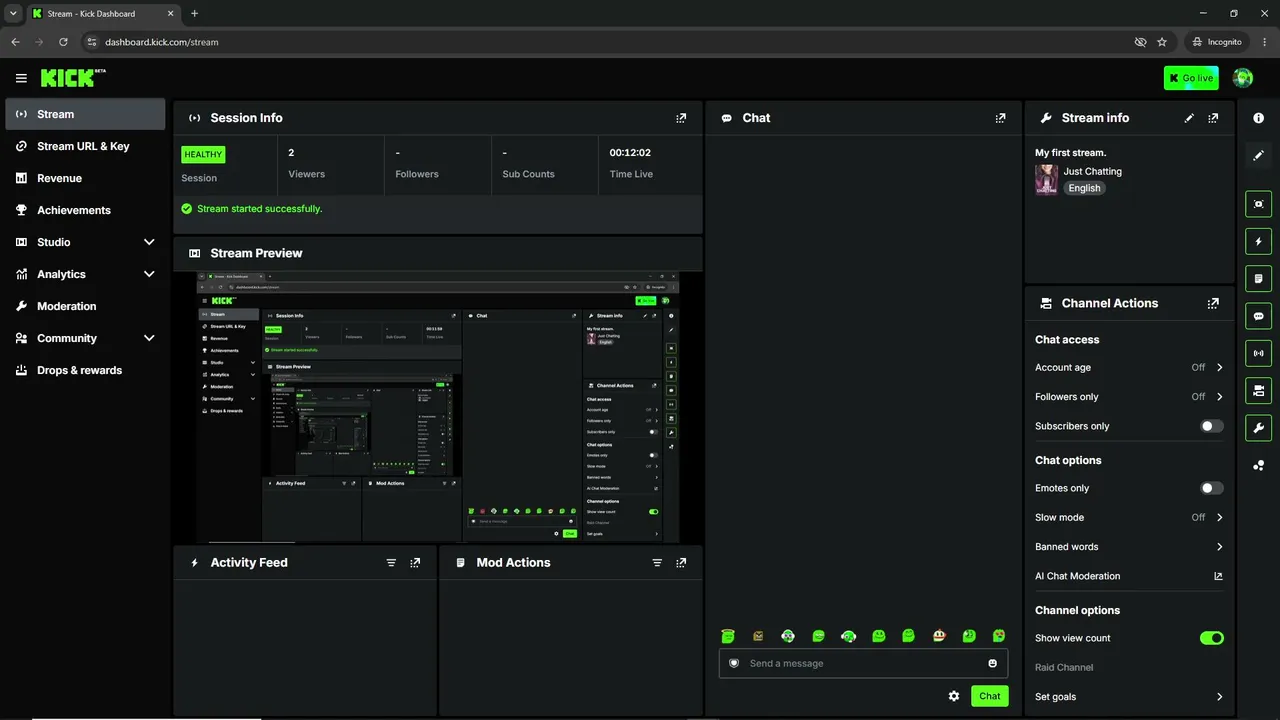1280x720 pixels.
Task: Click the three-dots icon below the wrench
Action: [x=1258, y=465]
